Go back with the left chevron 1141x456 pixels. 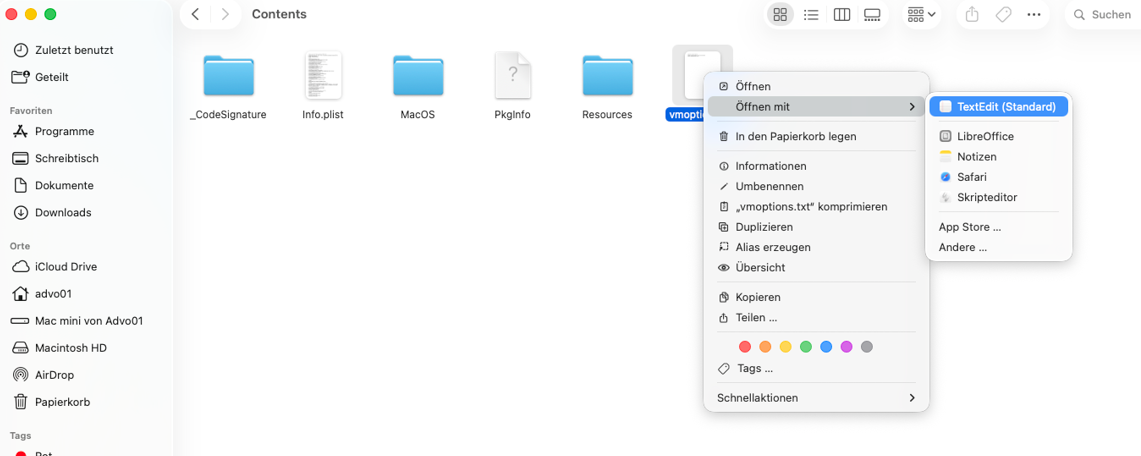[x=196, y=15]
